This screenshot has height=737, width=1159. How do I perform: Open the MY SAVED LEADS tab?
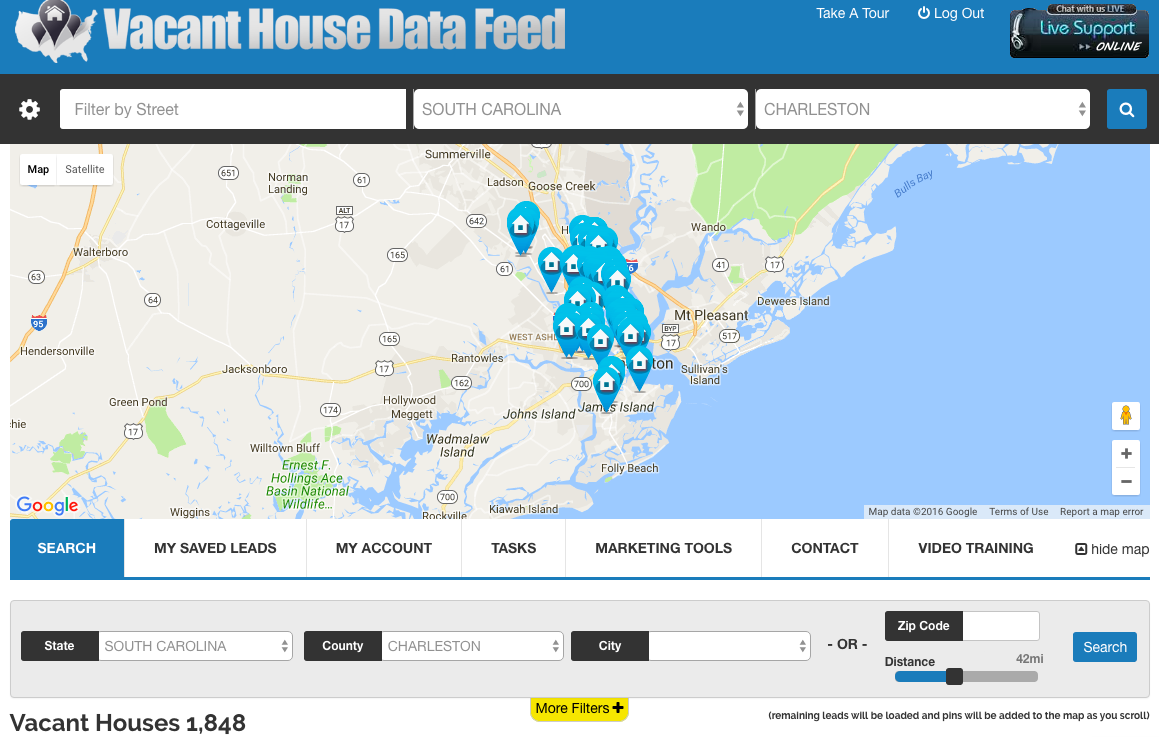(215, 548)
